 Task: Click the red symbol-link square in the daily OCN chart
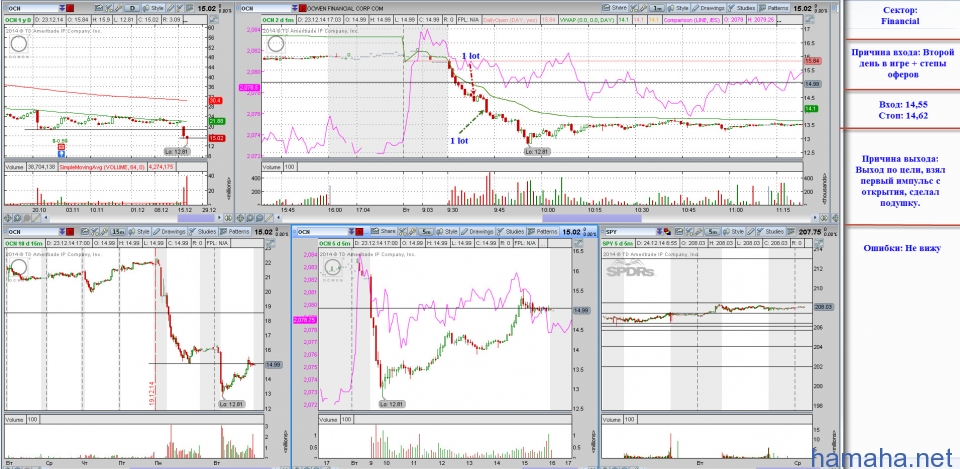(70, 8)
